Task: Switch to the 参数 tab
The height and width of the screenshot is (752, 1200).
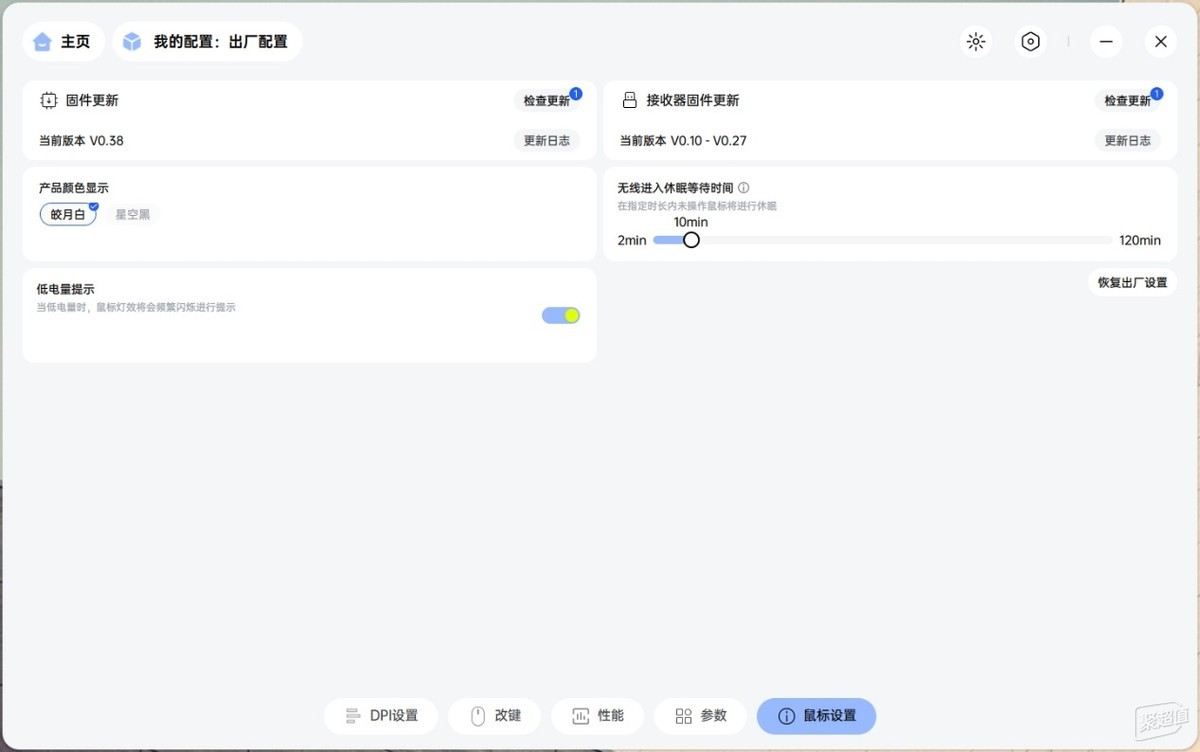Action: (700, 716)
